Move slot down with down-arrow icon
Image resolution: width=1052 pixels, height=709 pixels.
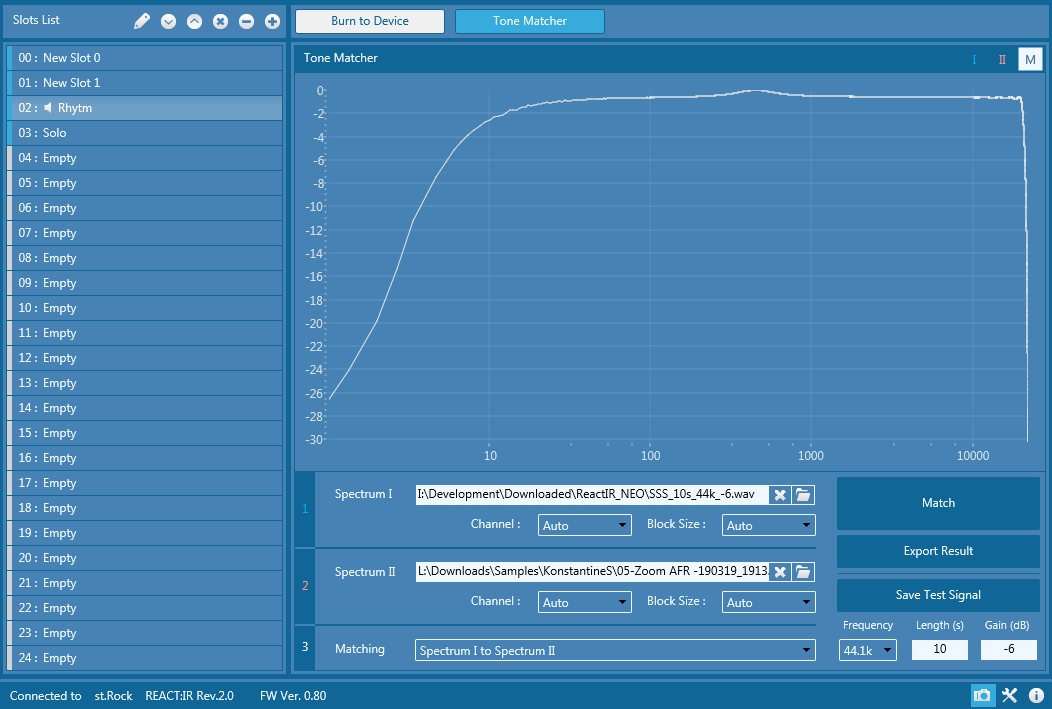pyautogui.click(x=168, y=21)
